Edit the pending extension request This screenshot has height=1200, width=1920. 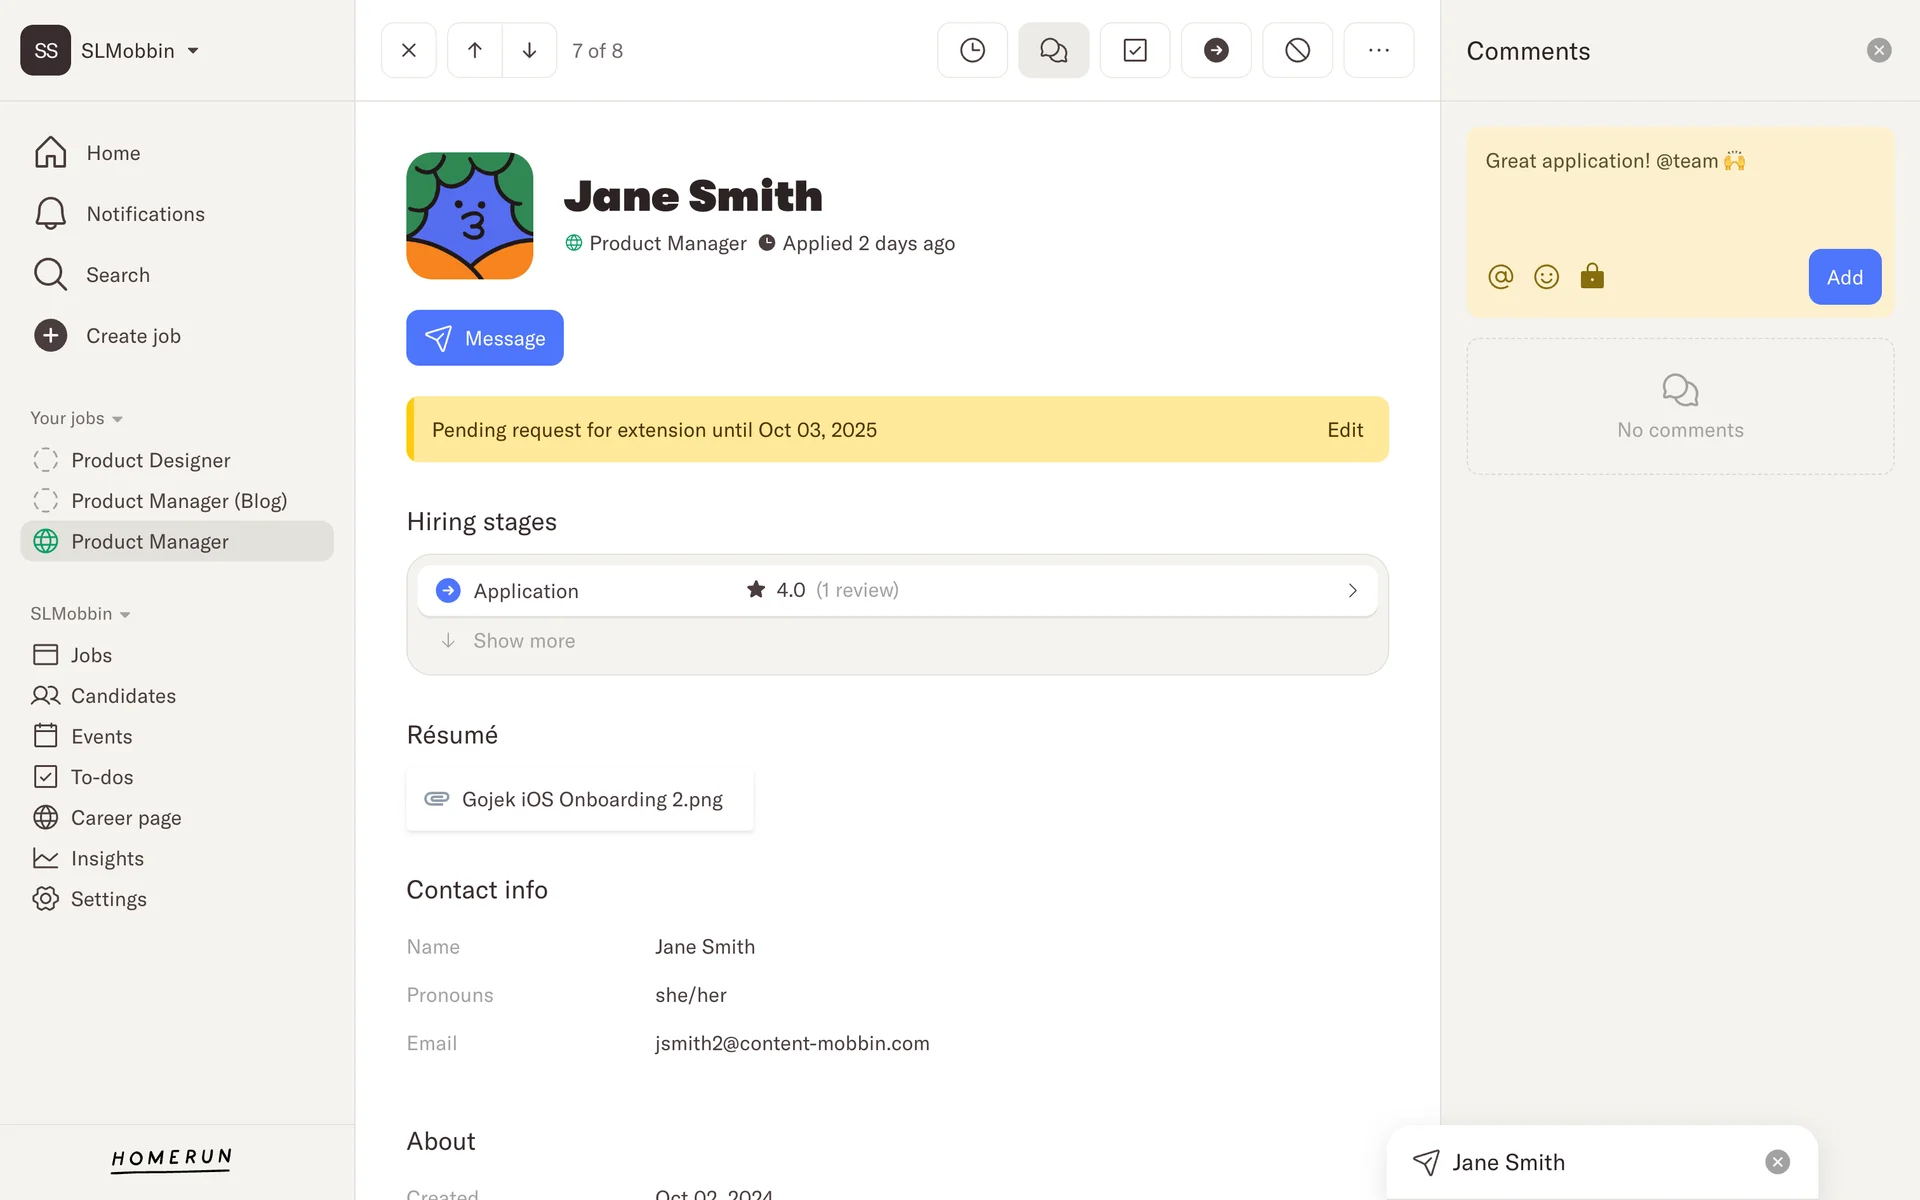coord(1344,430)
